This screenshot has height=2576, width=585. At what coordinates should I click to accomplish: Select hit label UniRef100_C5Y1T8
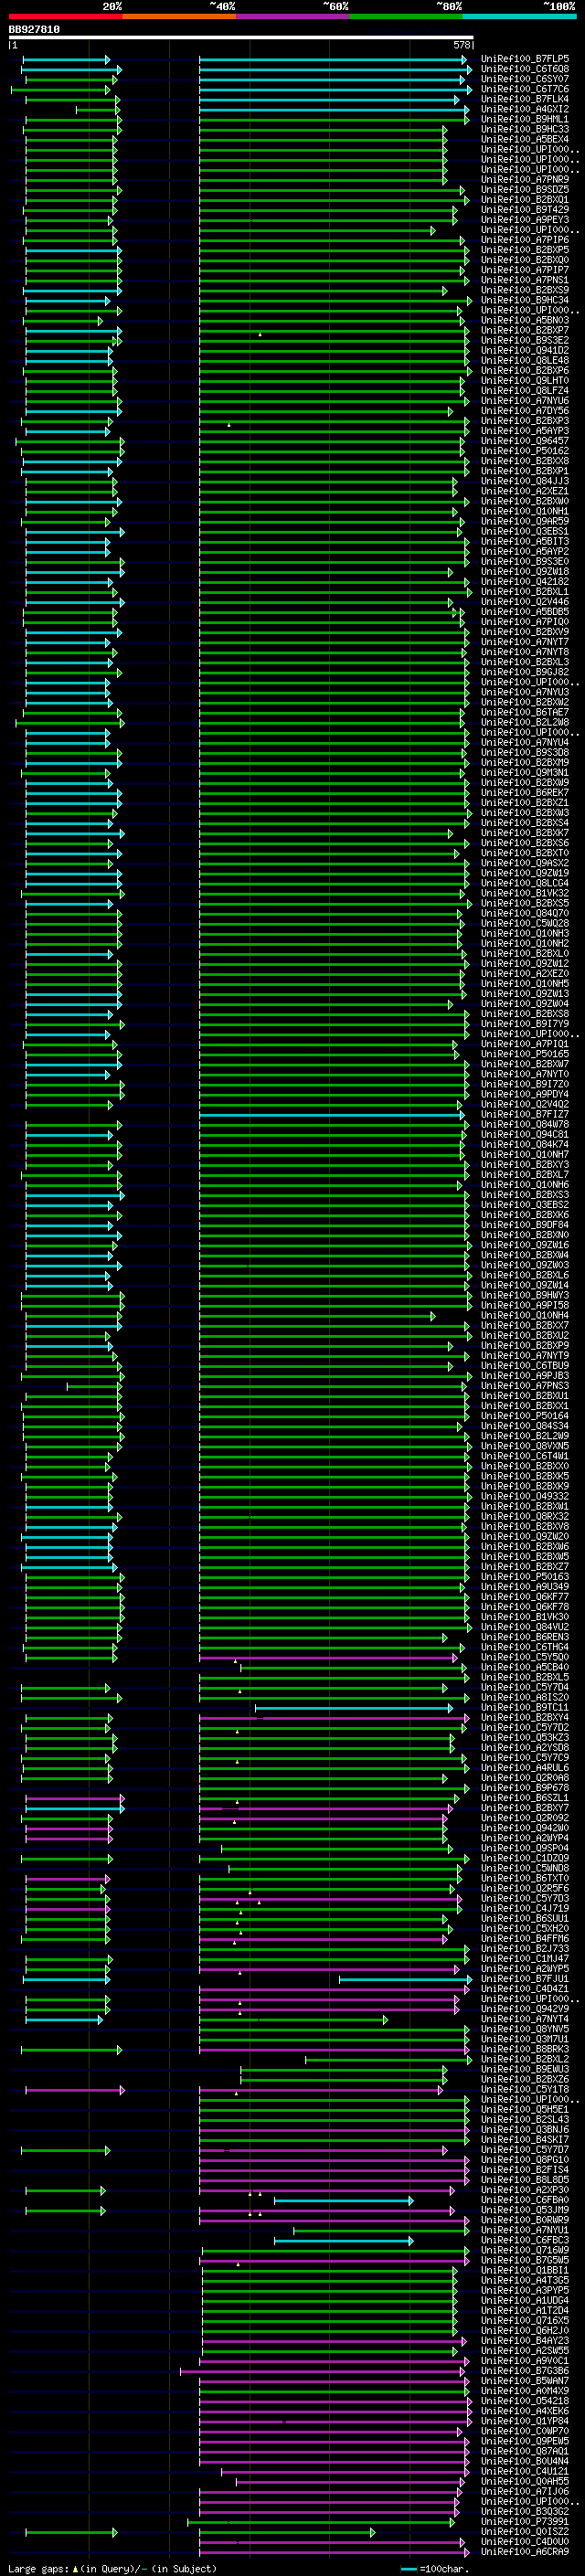(525, 2090)
